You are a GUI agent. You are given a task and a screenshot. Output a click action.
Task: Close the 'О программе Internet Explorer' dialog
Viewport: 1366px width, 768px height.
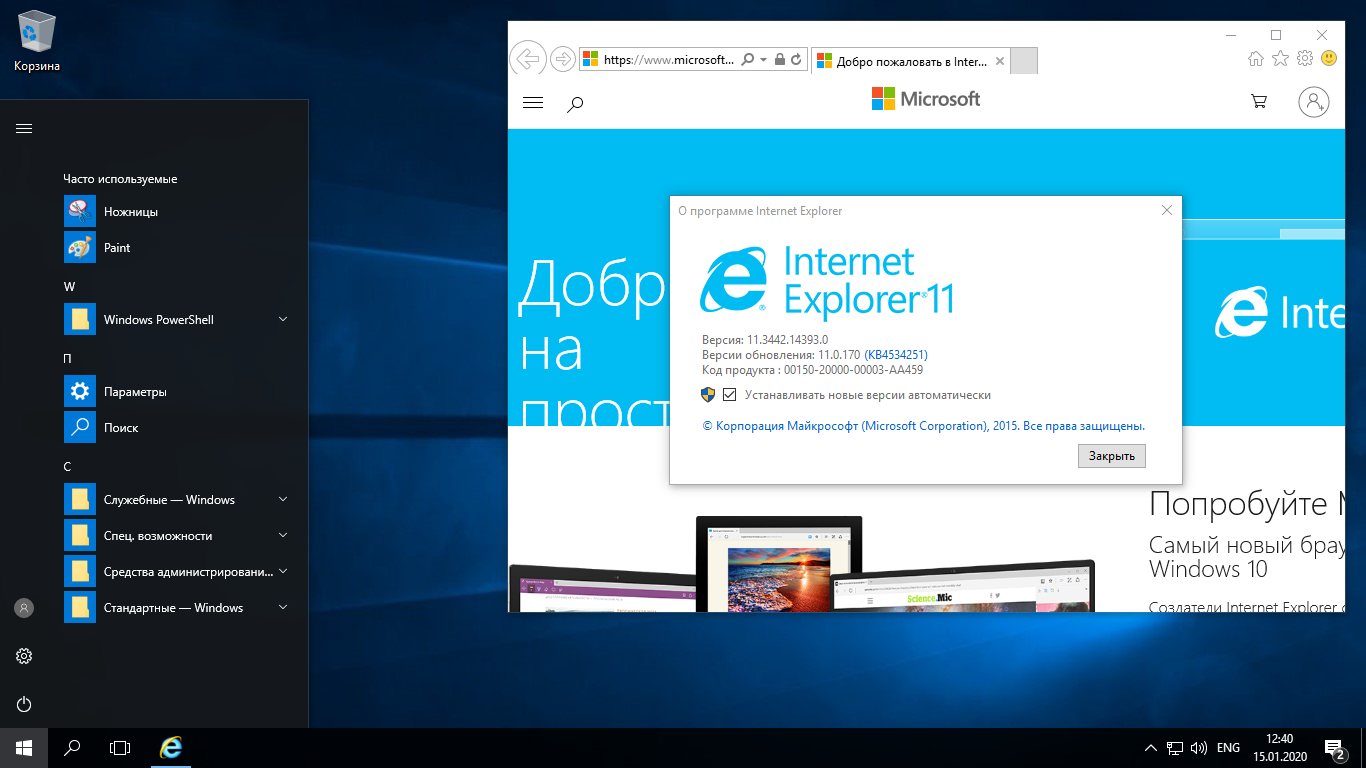coord(1166,210)
